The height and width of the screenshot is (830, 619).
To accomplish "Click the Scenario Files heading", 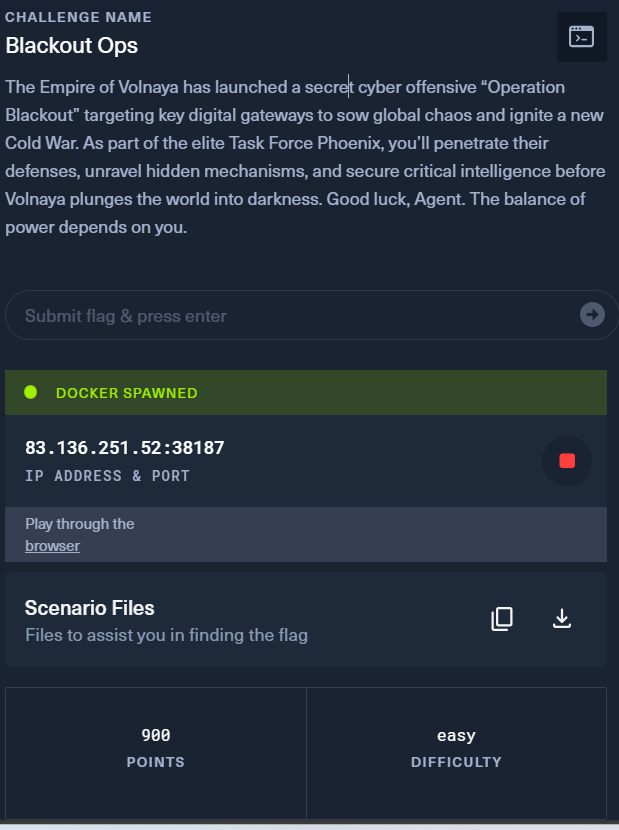I will [89, 608].
